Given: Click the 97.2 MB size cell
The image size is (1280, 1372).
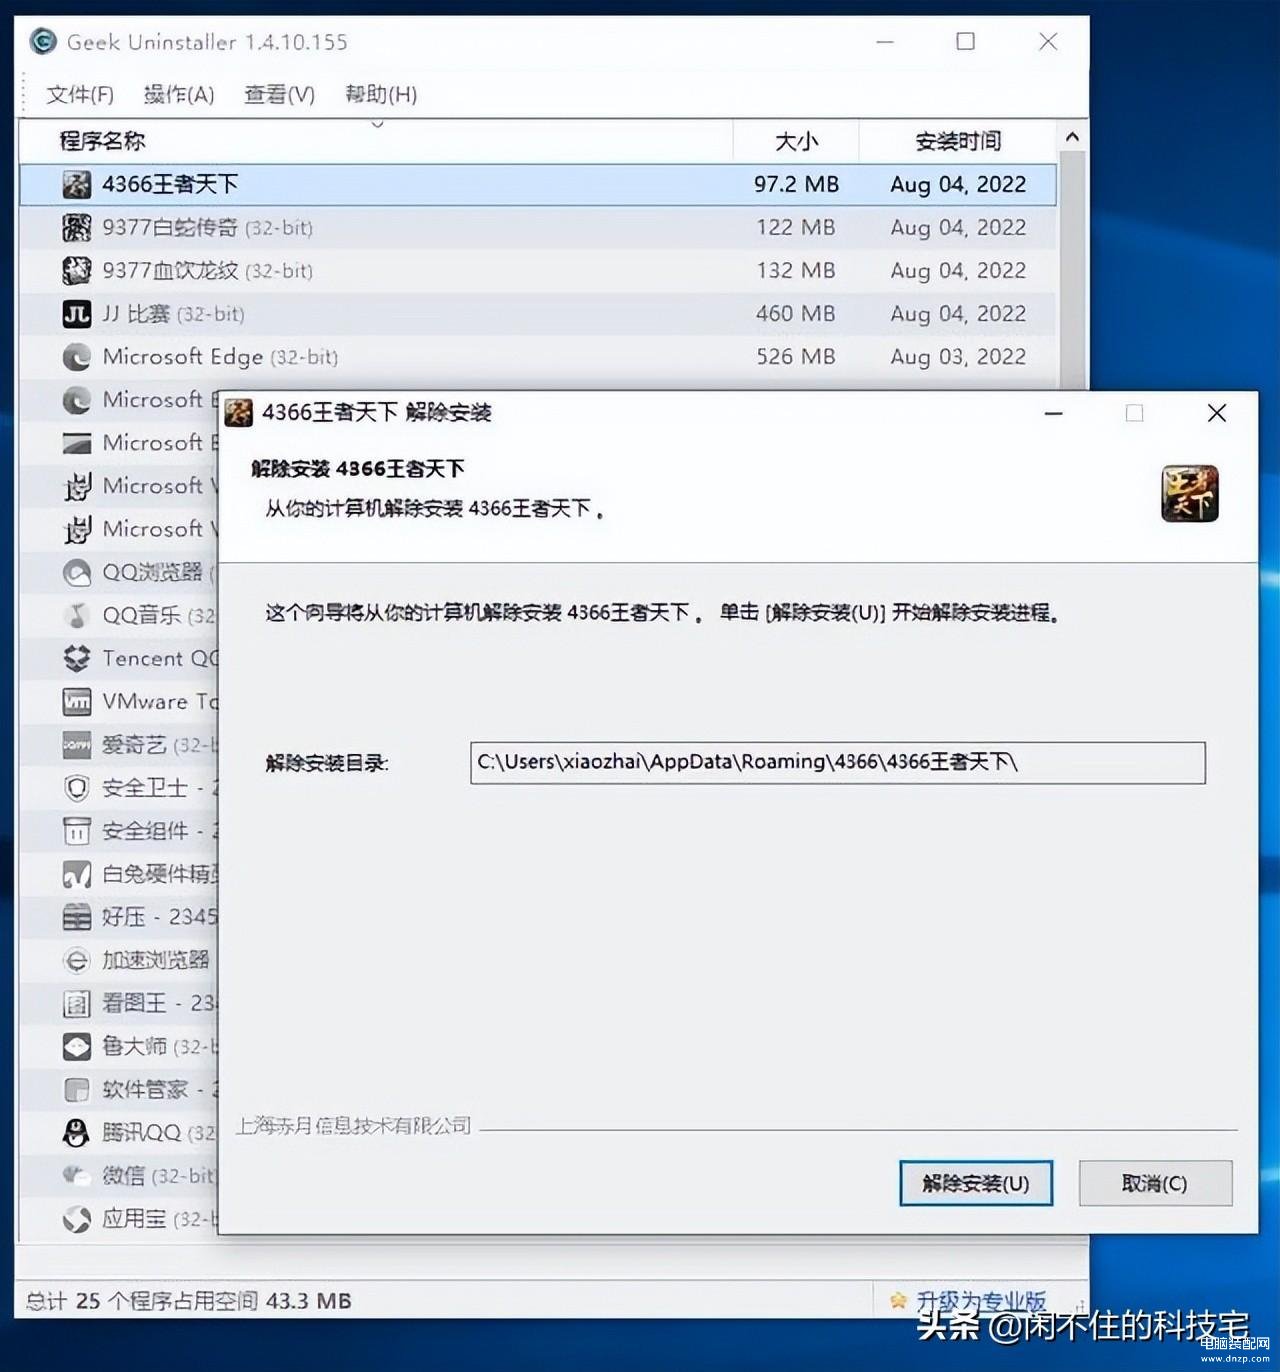Looking at the screenshot, I should point(796,184).
